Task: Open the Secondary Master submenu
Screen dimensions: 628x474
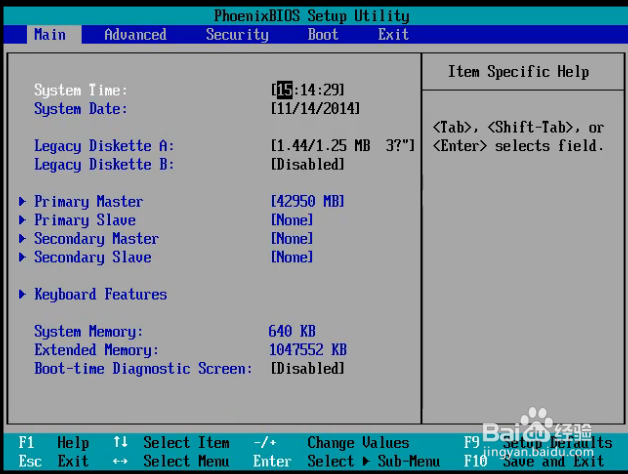Action: pos(97,239)
